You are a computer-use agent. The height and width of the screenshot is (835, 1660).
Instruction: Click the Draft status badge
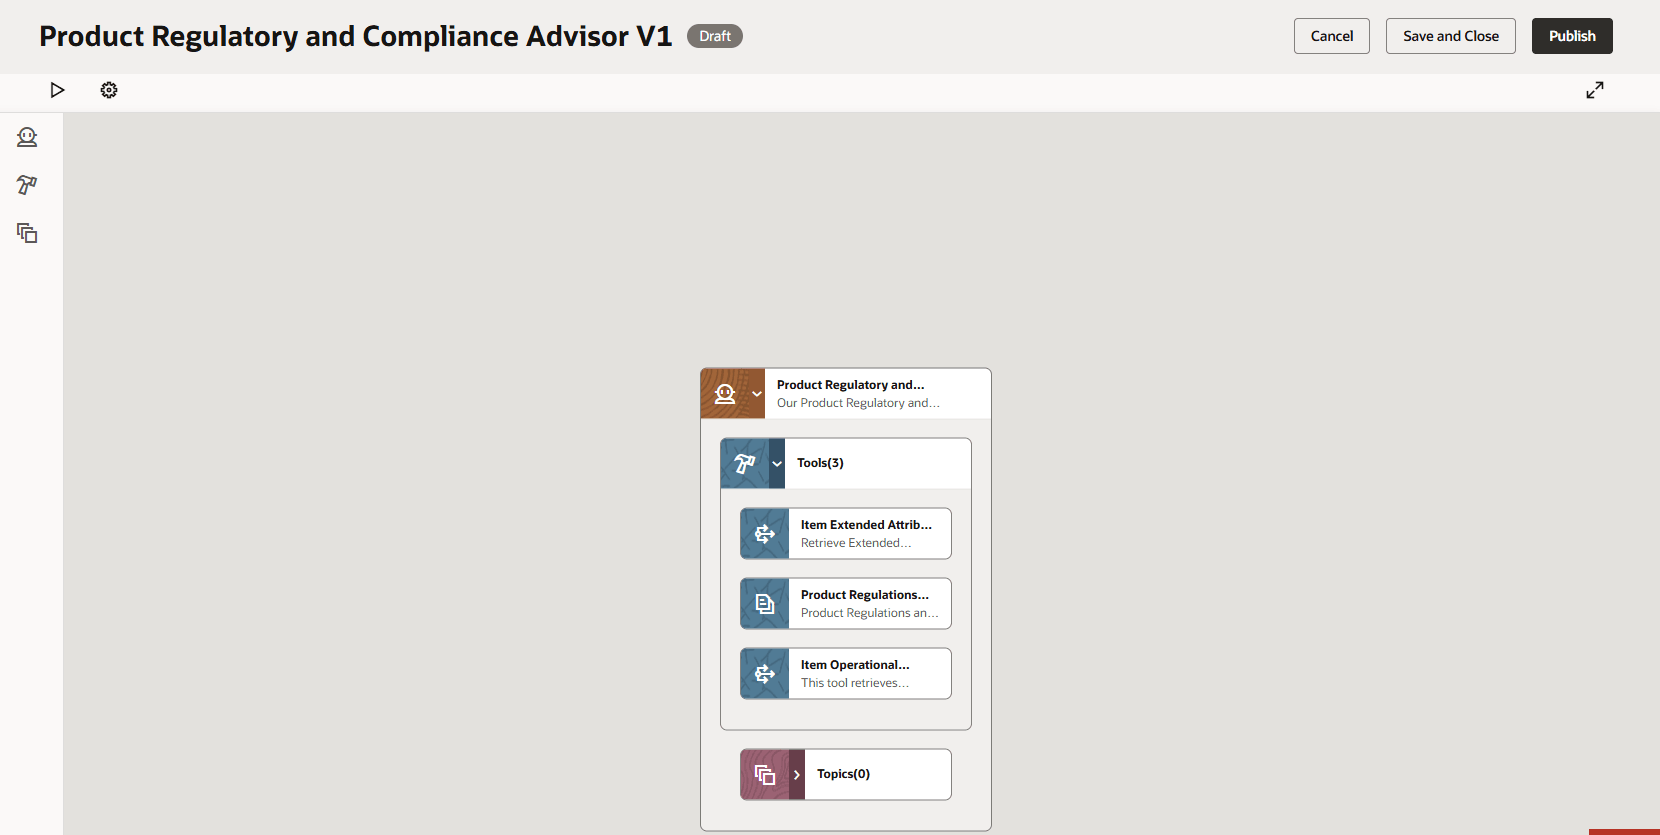(x=715, y=36)
